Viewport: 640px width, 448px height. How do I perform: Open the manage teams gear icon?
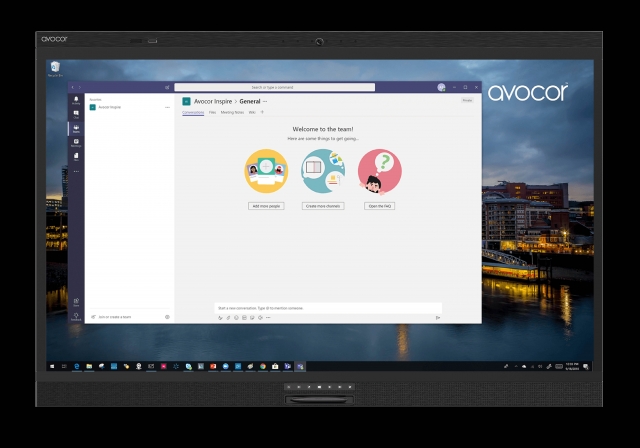(x=167, y=316)
